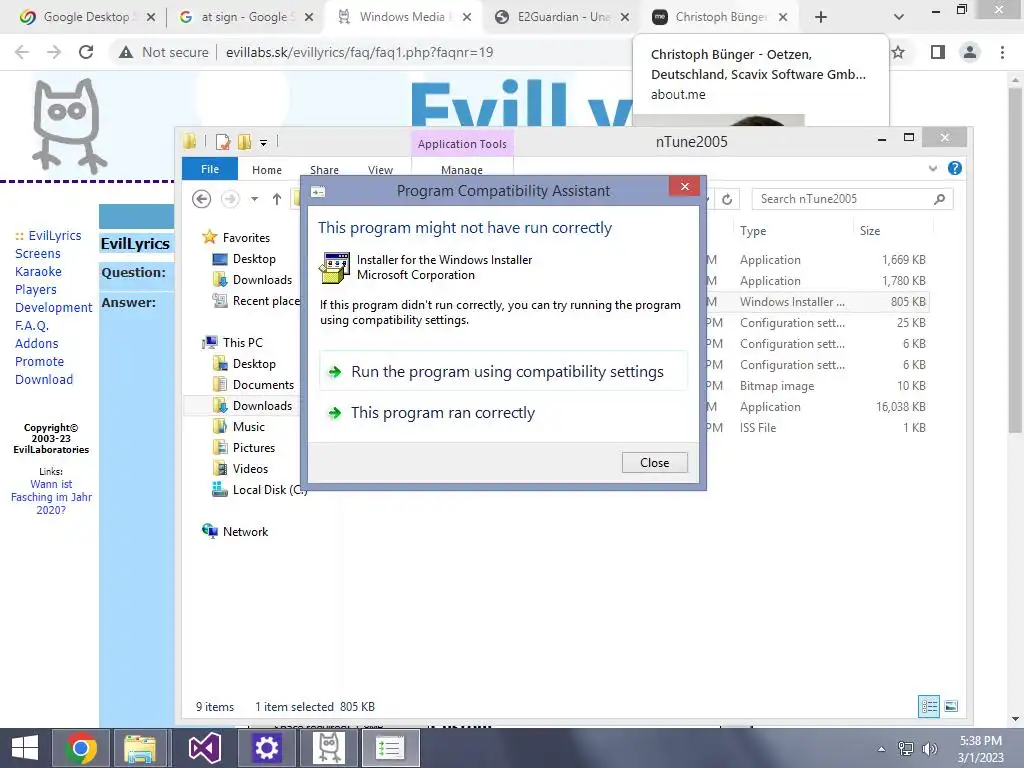Click the Search nTune2005 field

tap(852, 199)
